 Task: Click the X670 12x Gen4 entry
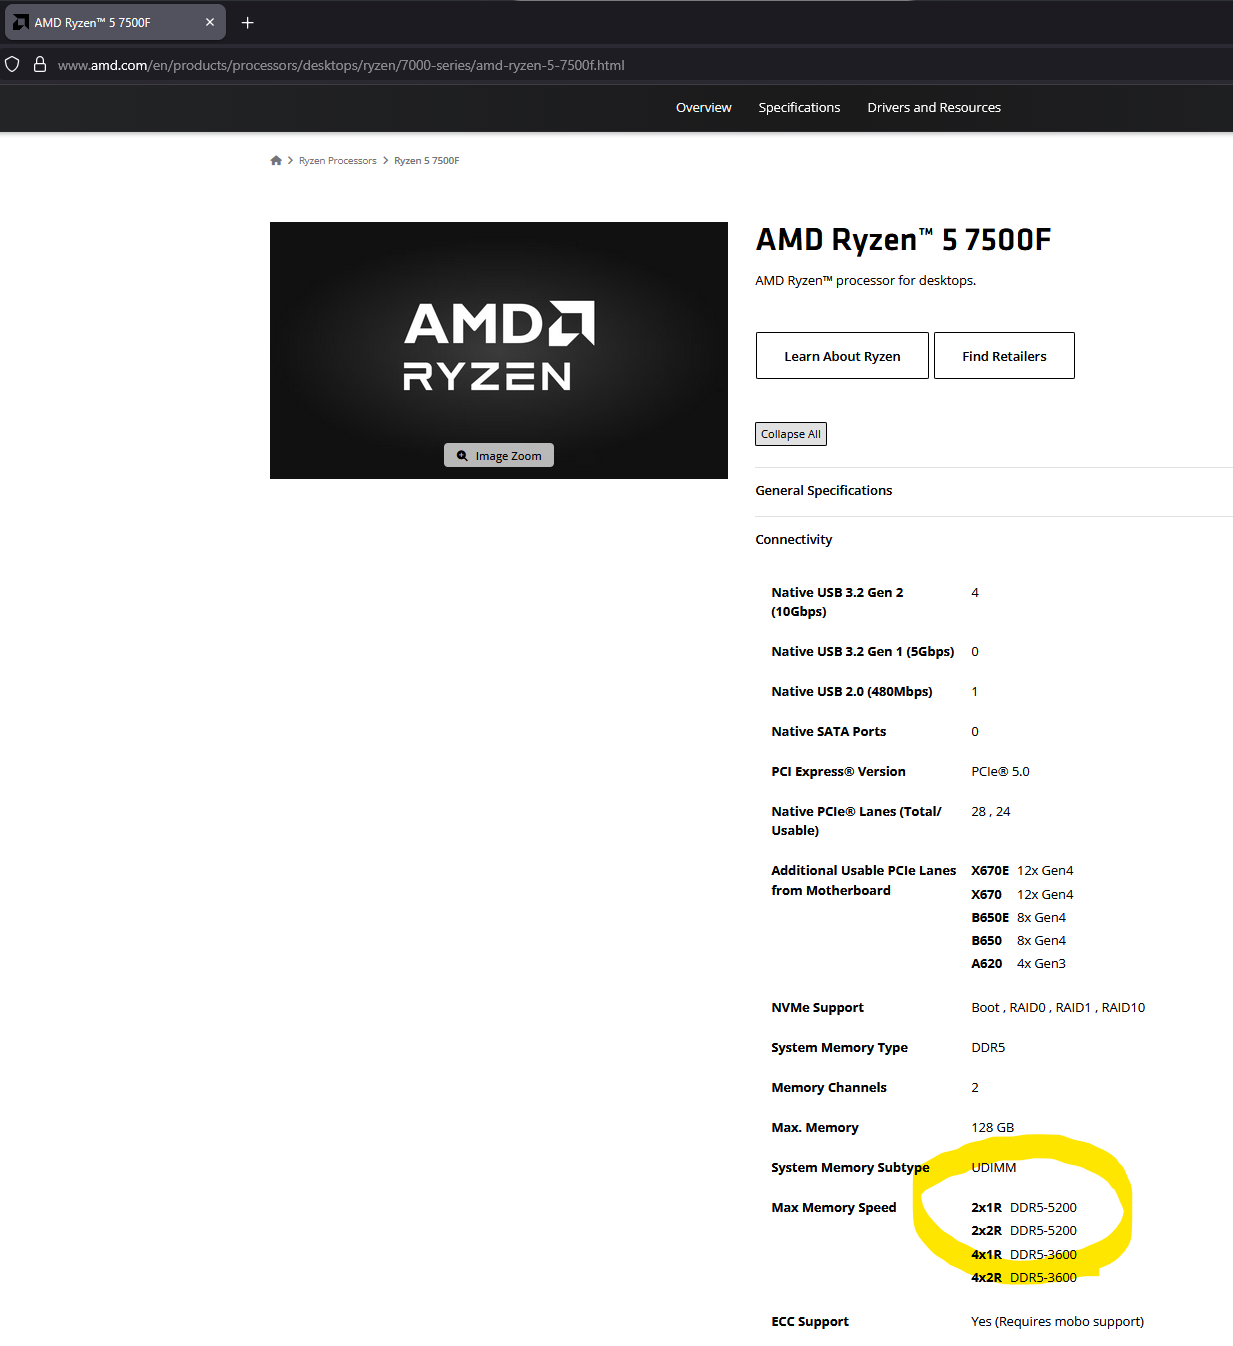[x=1022, y=894]
